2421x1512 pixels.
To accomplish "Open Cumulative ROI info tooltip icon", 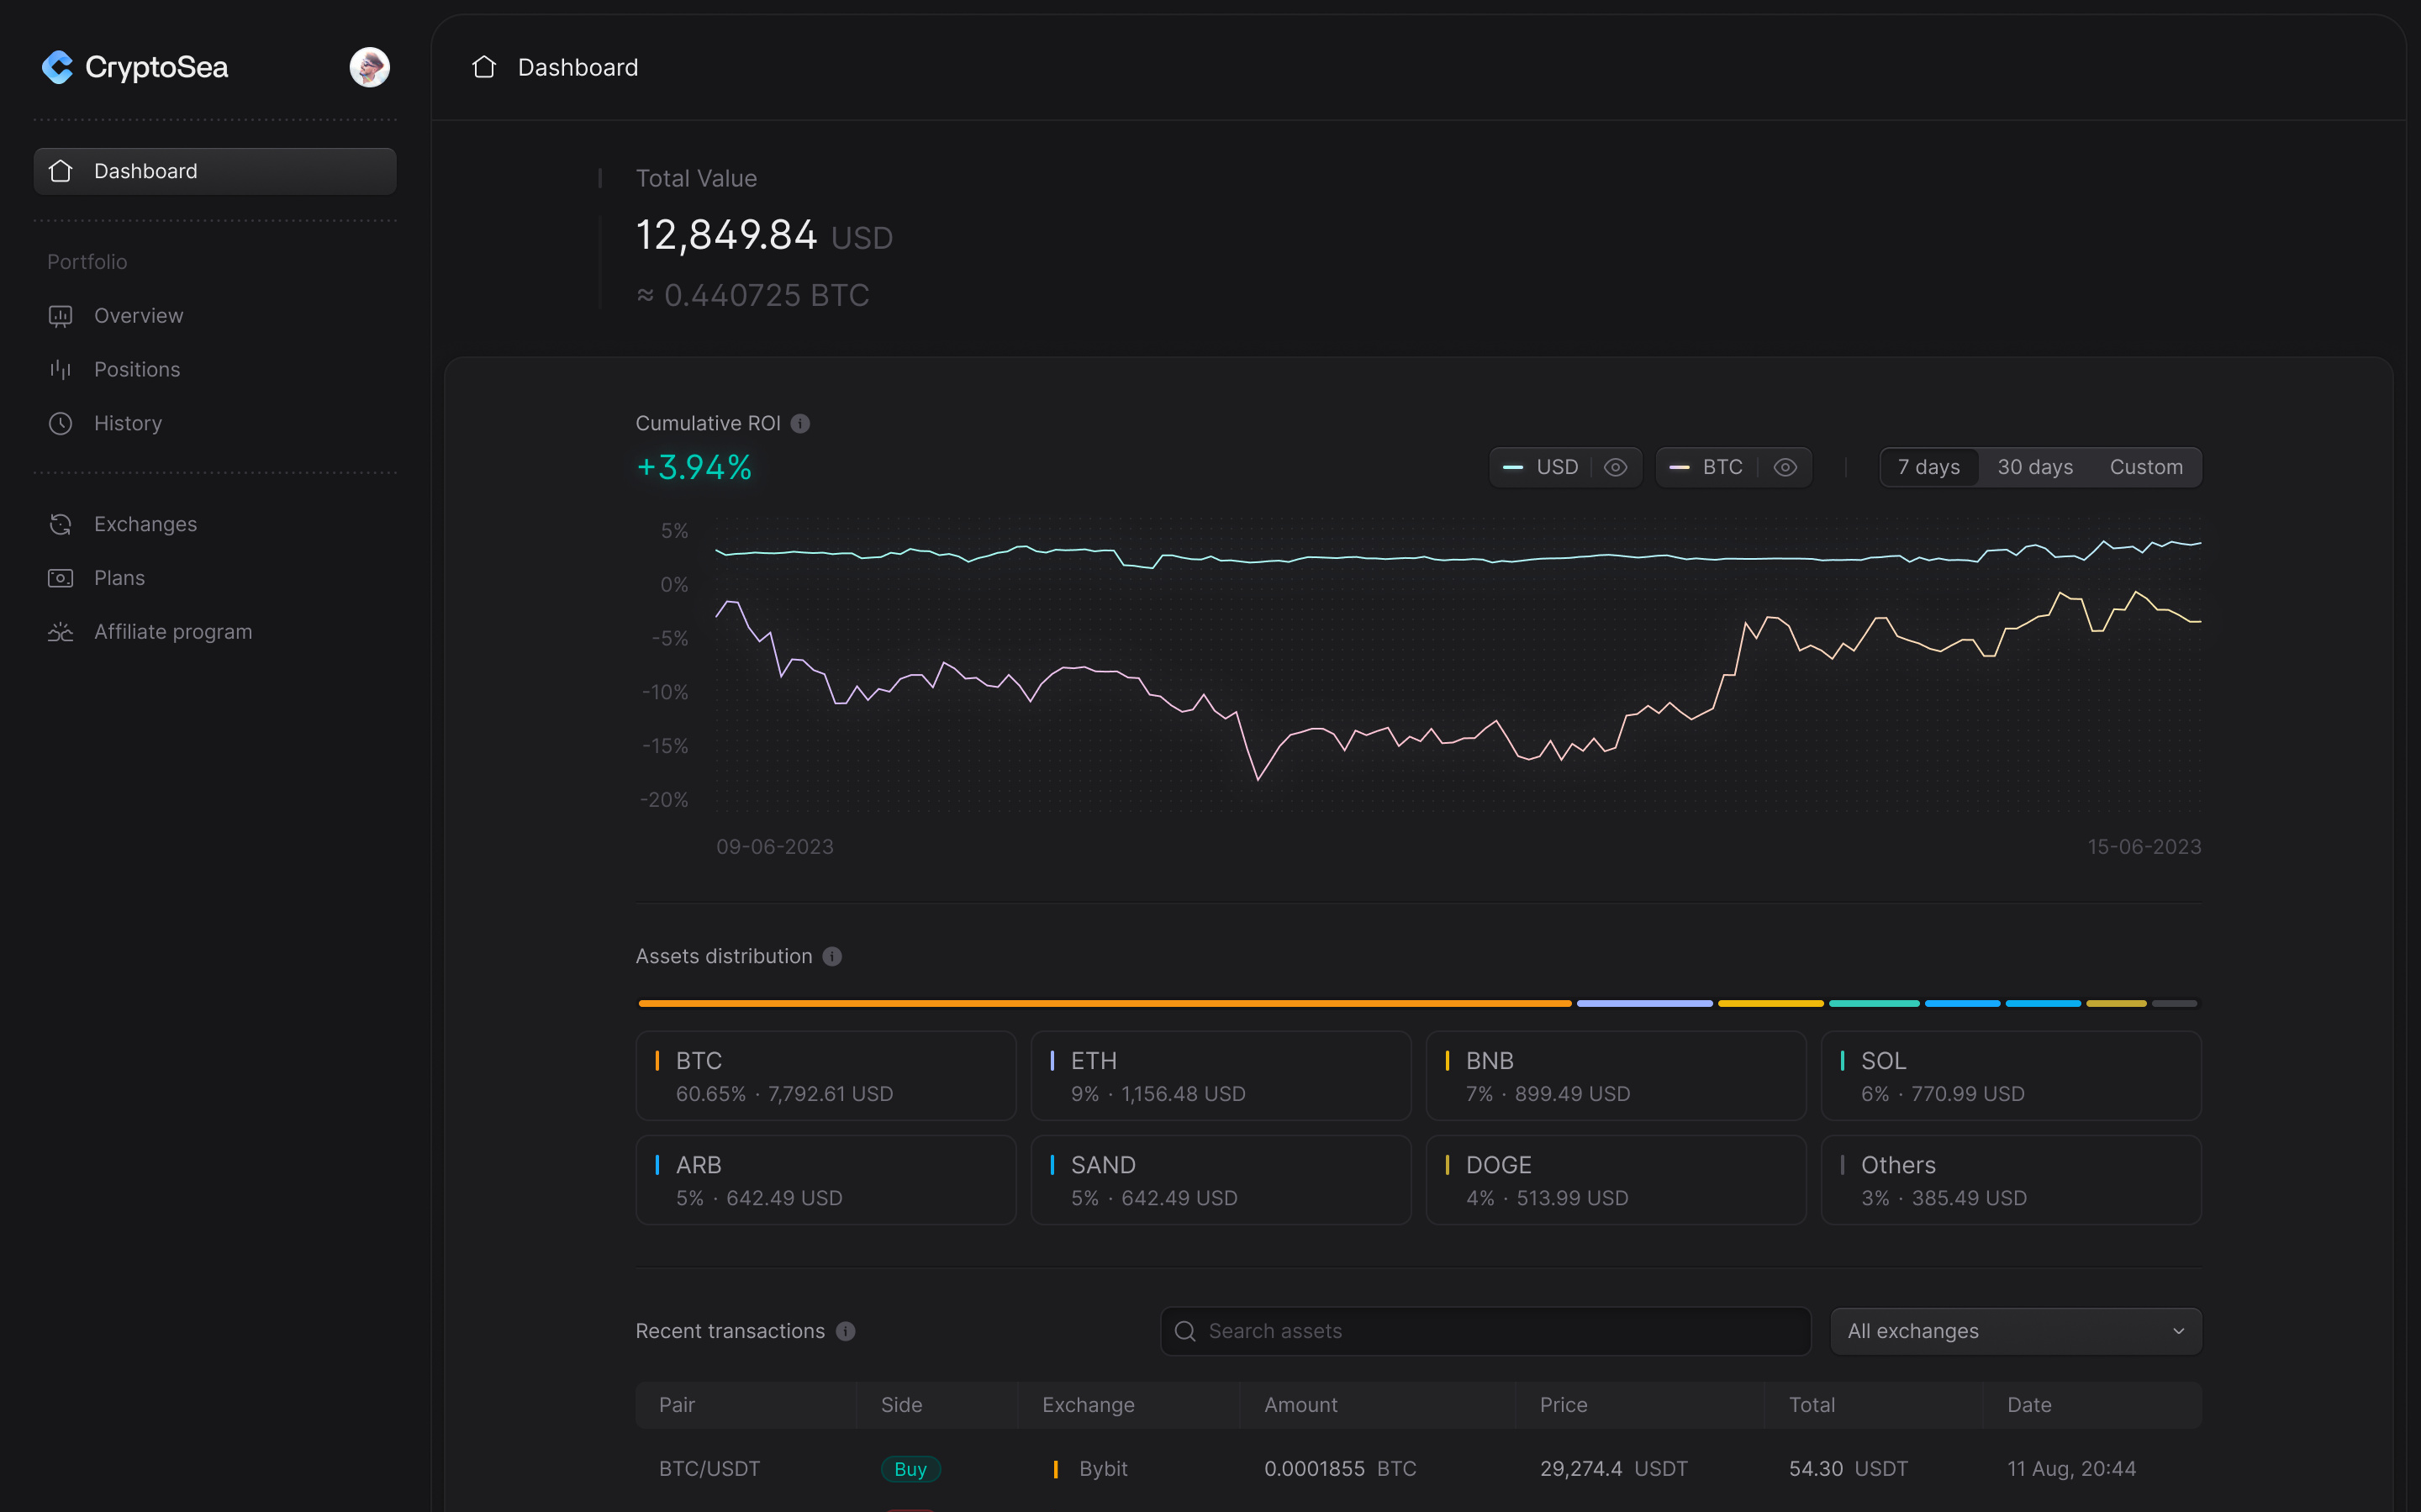I will click(x=800, y=424).
